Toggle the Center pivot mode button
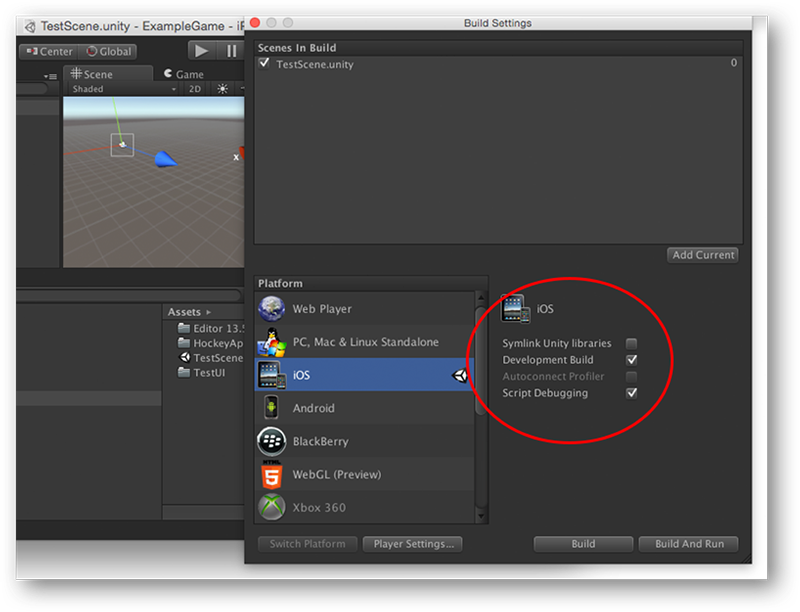This screenshot has width=800, height=612. [49, 52]
